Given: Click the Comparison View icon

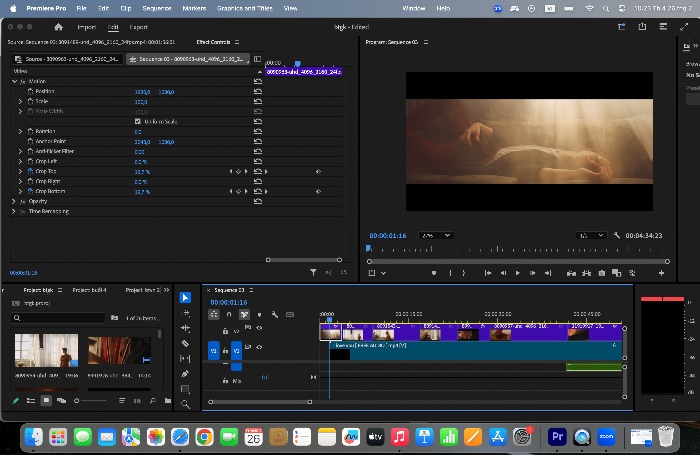Looking at the screenshot, I should point(617,273).
